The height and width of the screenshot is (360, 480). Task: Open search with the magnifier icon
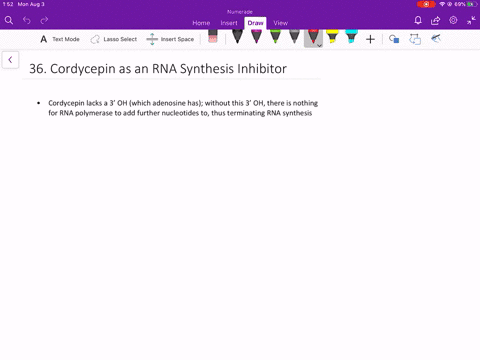9,20
